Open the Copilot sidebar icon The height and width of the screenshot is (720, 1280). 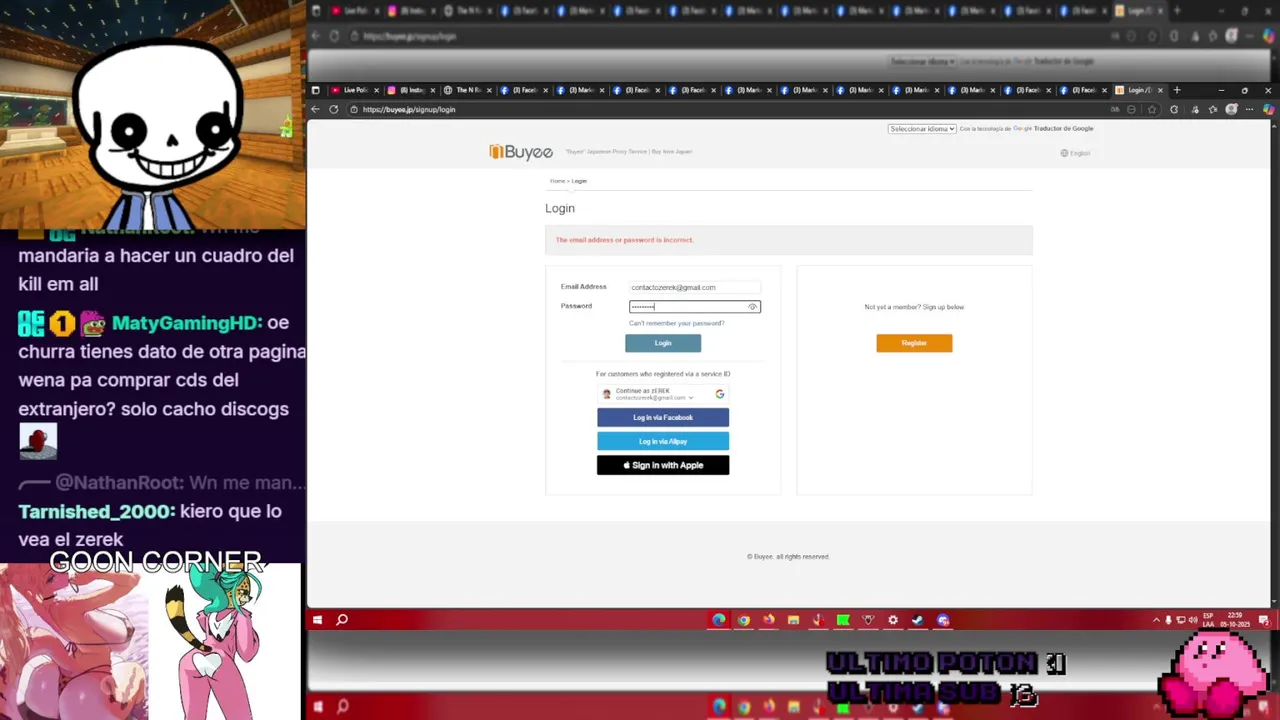pyautogui.click(x=1268, y=109)
